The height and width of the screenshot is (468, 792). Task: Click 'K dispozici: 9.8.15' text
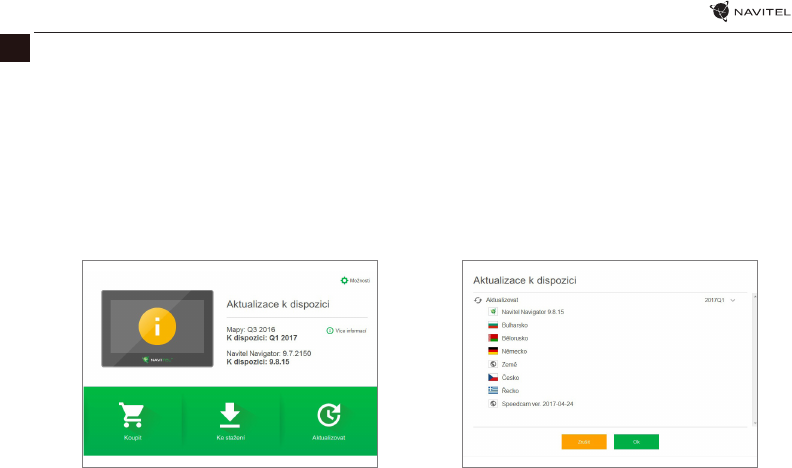258,362
